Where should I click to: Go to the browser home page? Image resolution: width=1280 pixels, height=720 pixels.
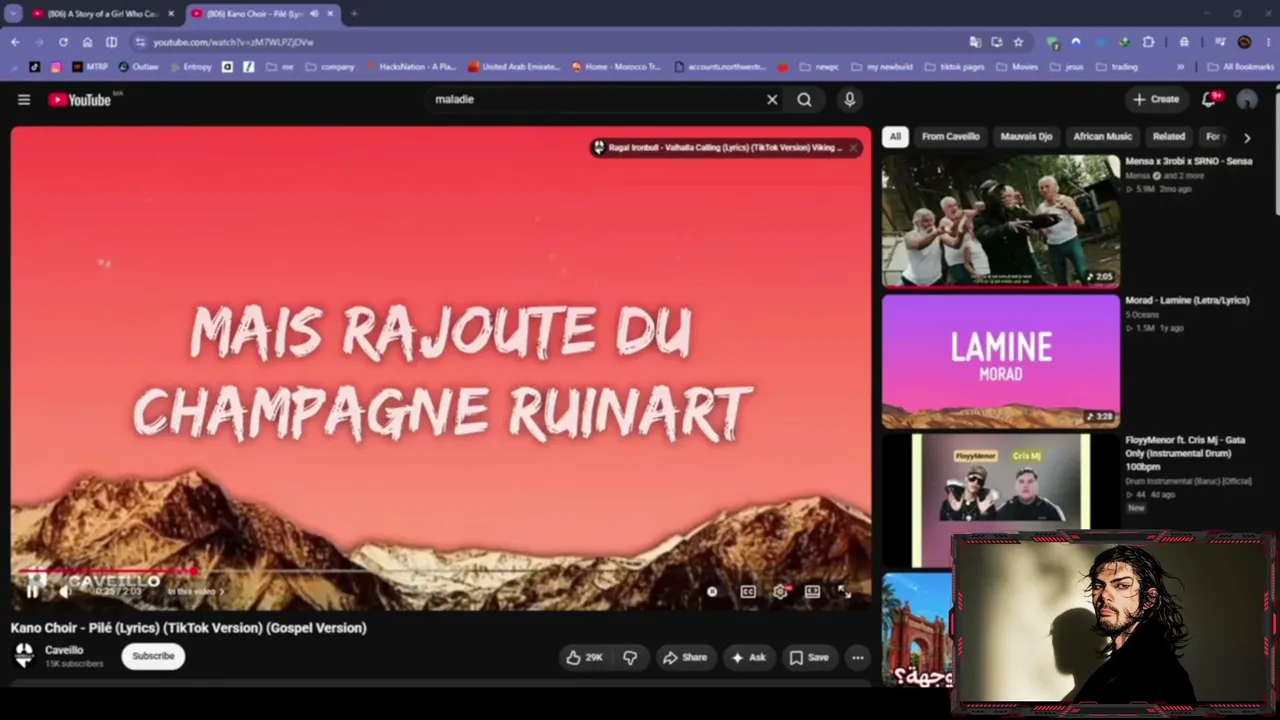87,42
